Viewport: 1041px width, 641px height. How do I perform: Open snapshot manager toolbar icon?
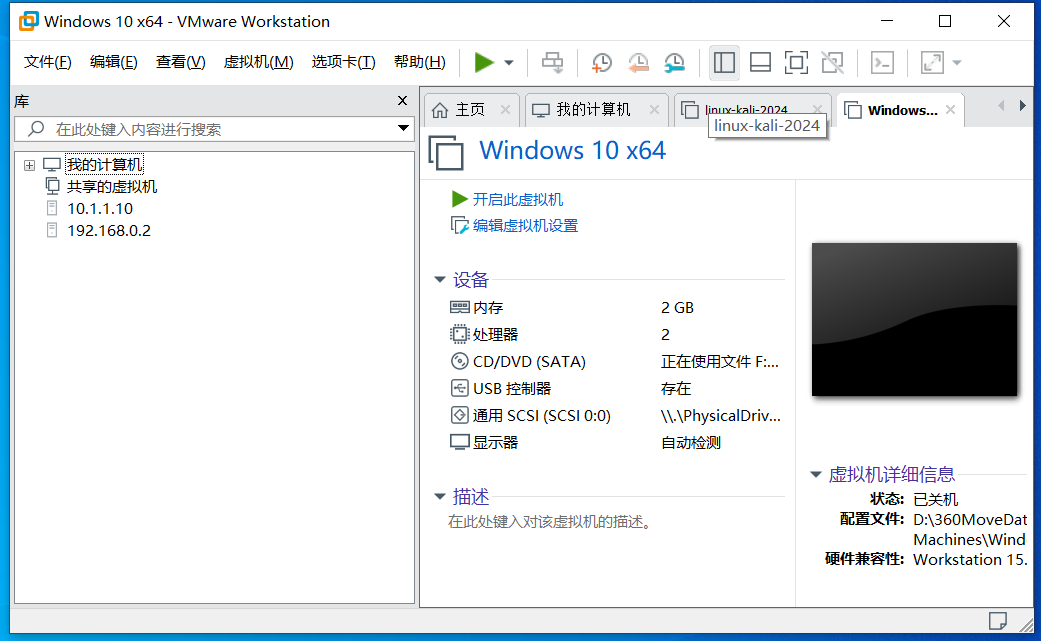[x=675, y=62]
